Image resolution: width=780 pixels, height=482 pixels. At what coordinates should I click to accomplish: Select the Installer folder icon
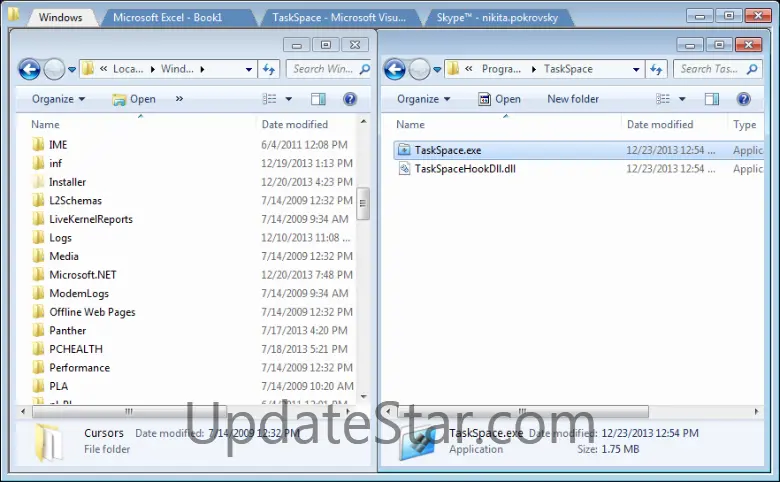coord(38,182)
